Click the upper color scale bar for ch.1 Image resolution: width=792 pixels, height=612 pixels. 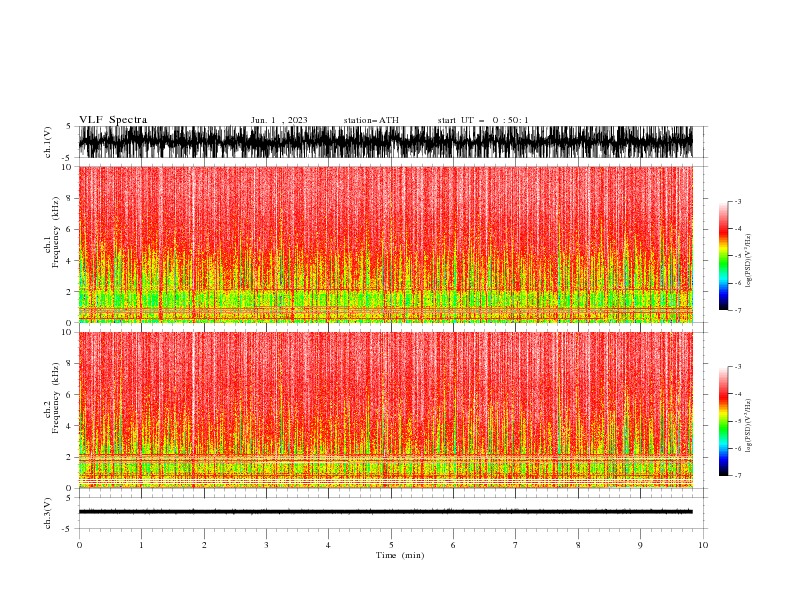[x=723, y=256]
